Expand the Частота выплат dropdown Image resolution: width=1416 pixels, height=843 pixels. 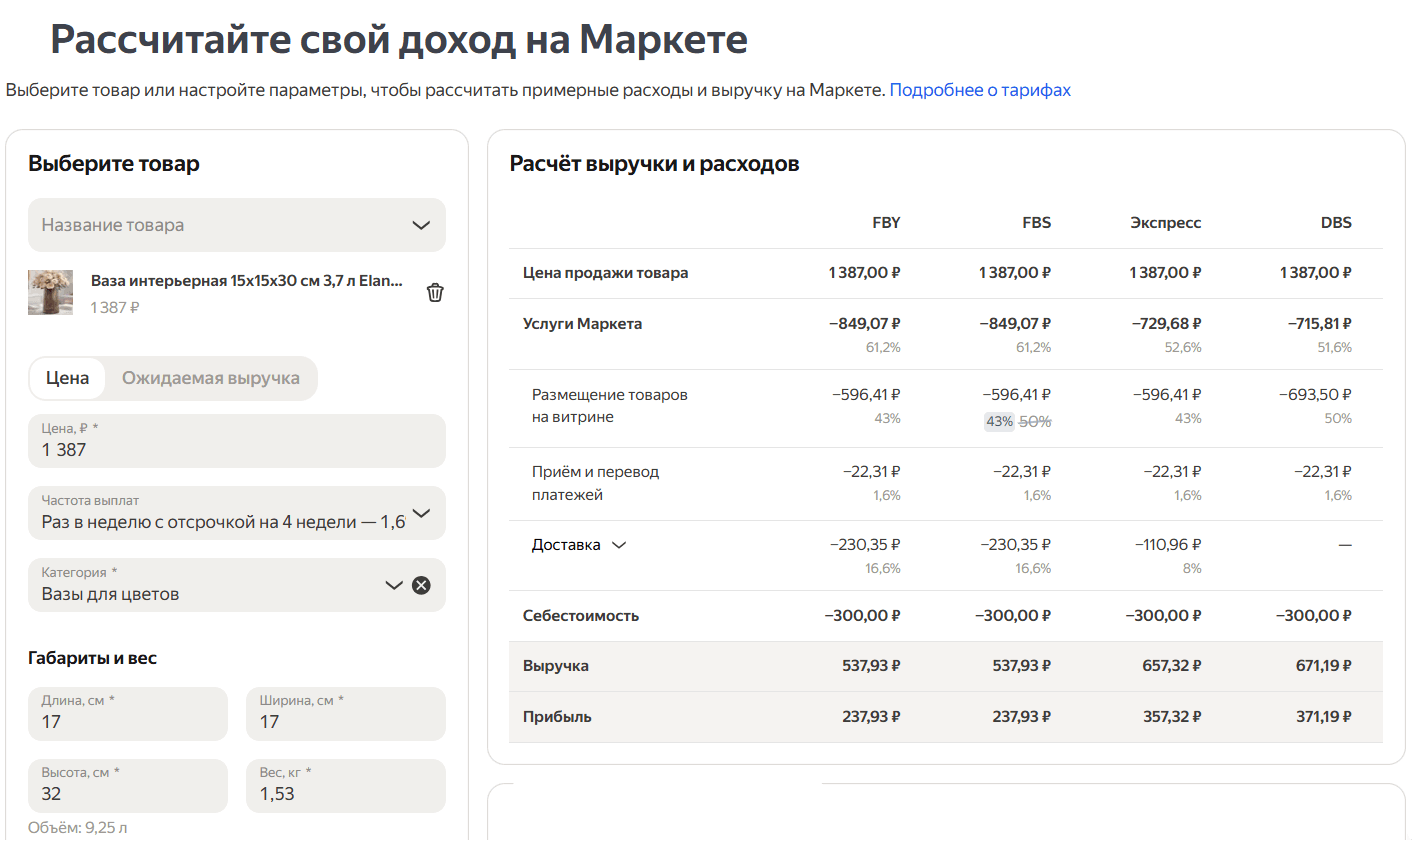click(237, 513)
